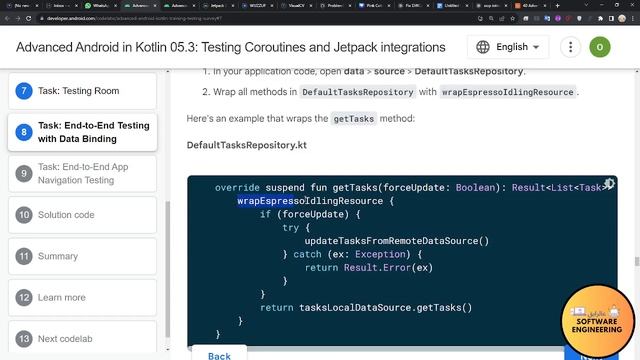This screenshot has height=360, width=640.
Task: Click the globe language icon
Action: (x=482, y=47)
